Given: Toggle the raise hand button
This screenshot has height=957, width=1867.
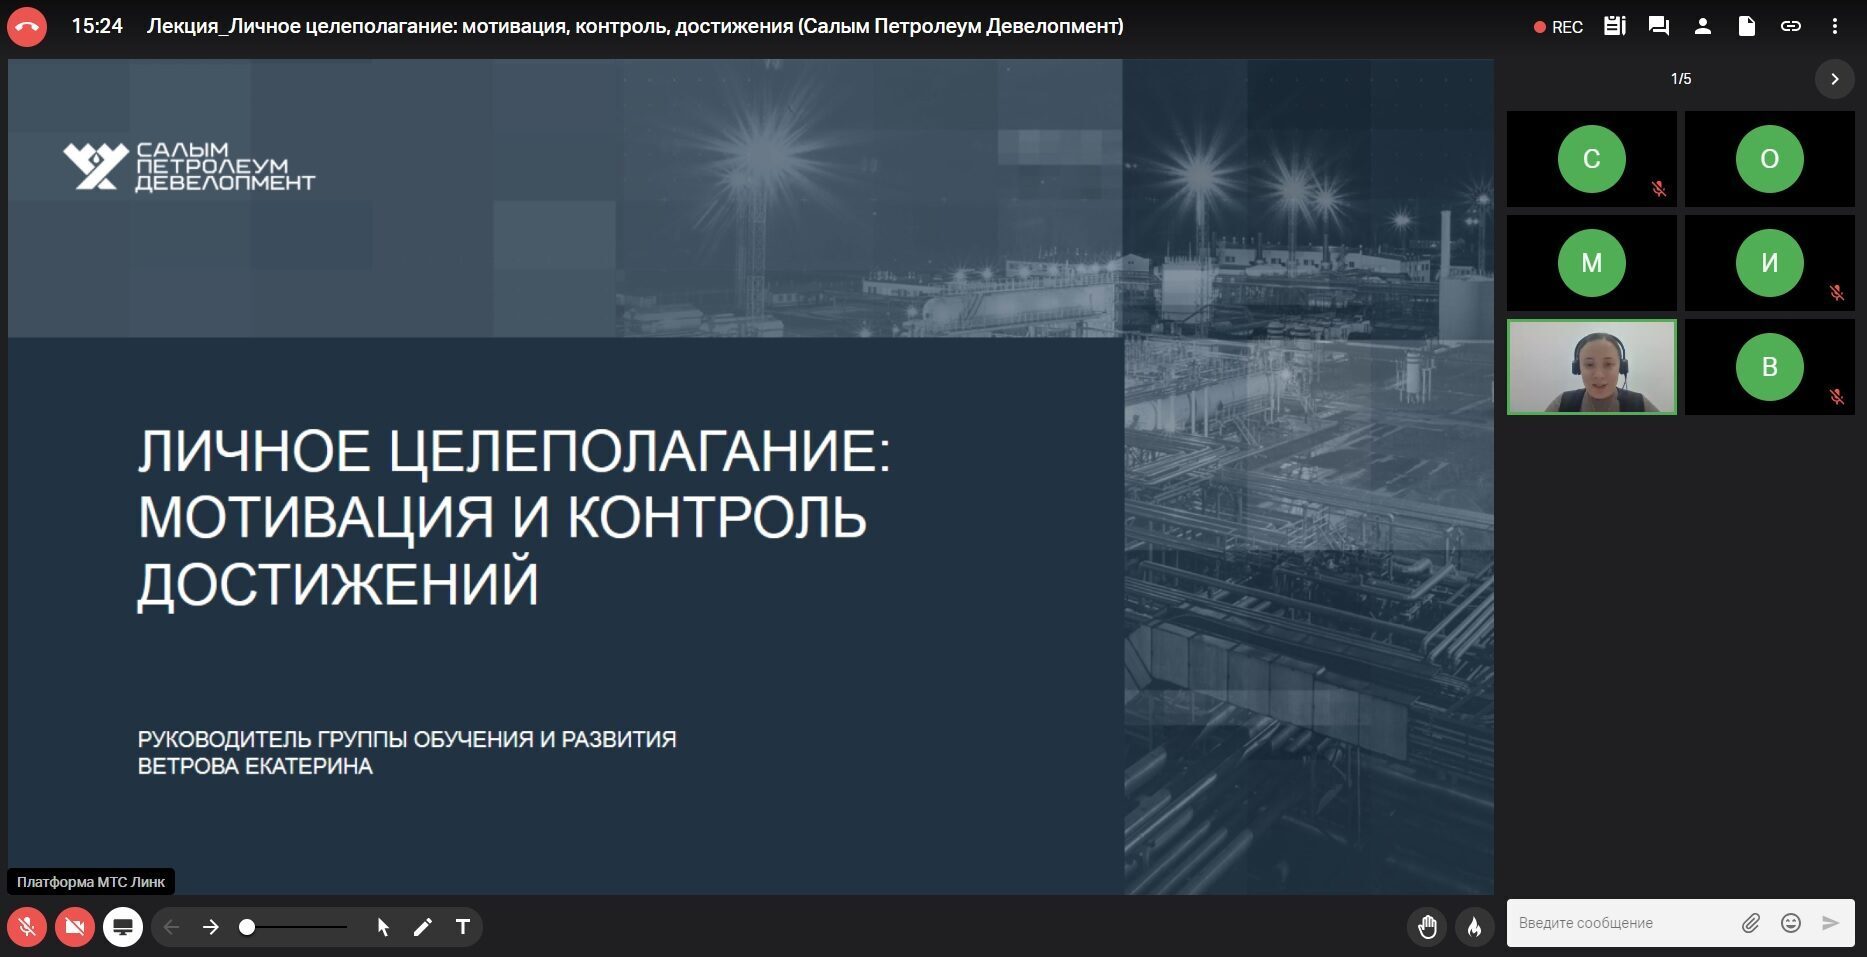Looking at the screenshot, I should [1427, 927].
